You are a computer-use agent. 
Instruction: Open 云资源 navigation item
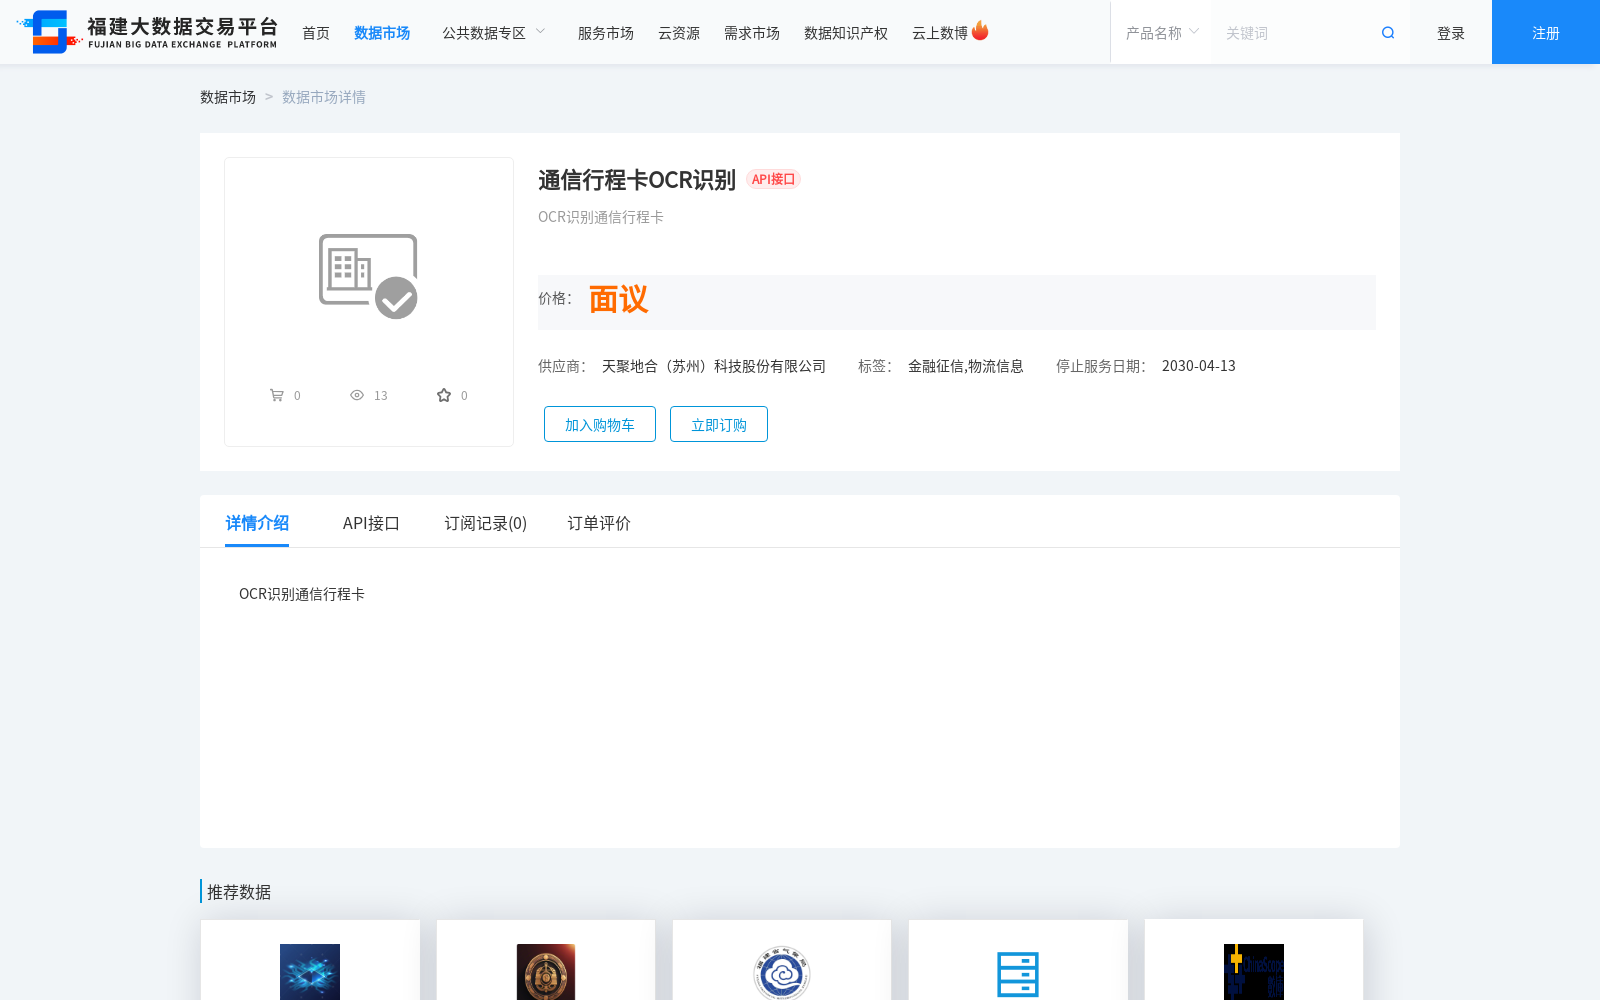point(679,33)
